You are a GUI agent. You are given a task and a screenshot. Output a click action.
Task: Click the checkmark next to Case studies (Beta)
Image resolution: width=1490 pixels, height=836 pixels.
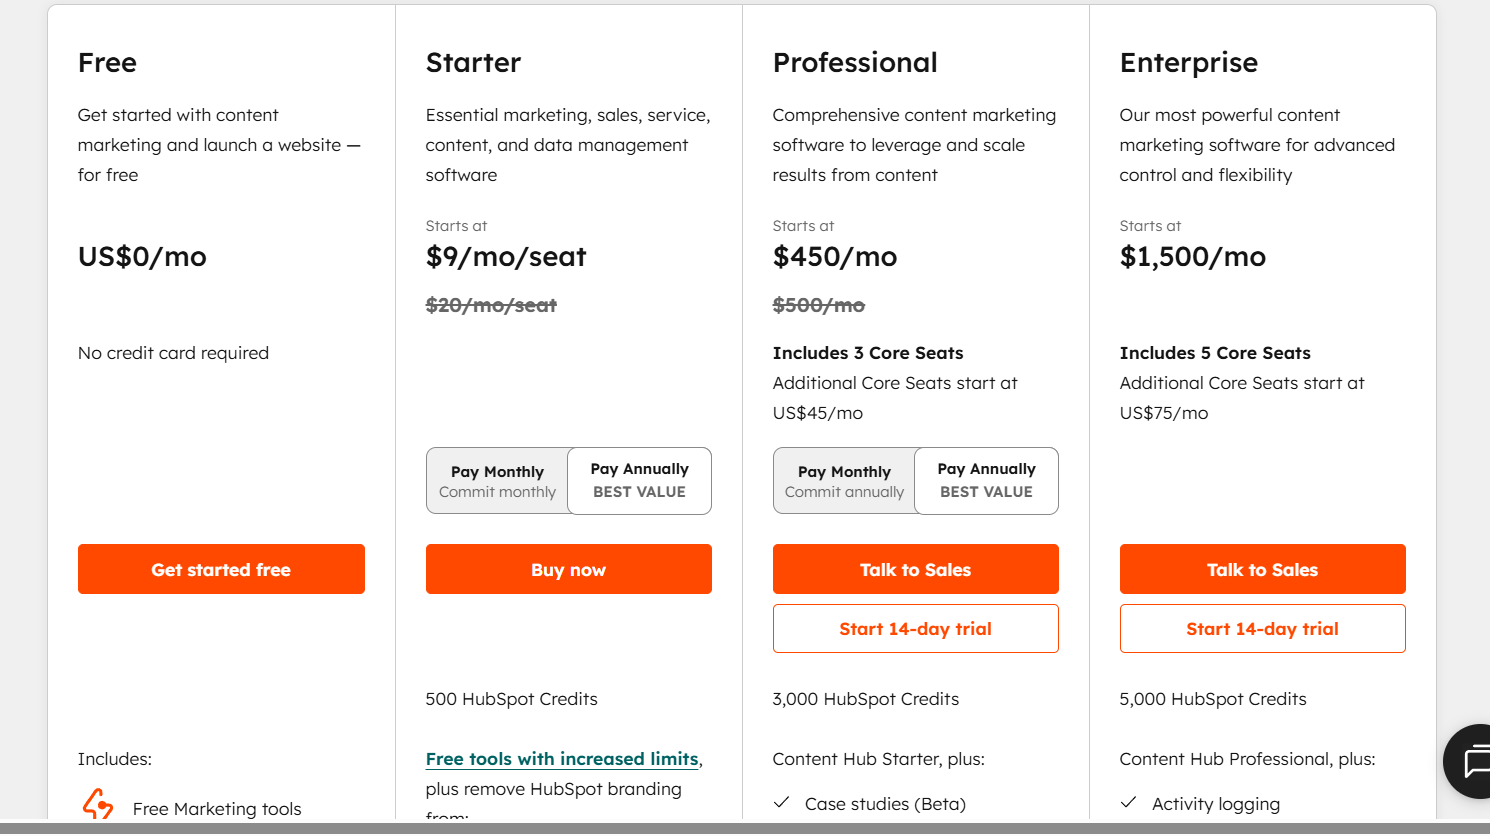[x=782, y=803]
